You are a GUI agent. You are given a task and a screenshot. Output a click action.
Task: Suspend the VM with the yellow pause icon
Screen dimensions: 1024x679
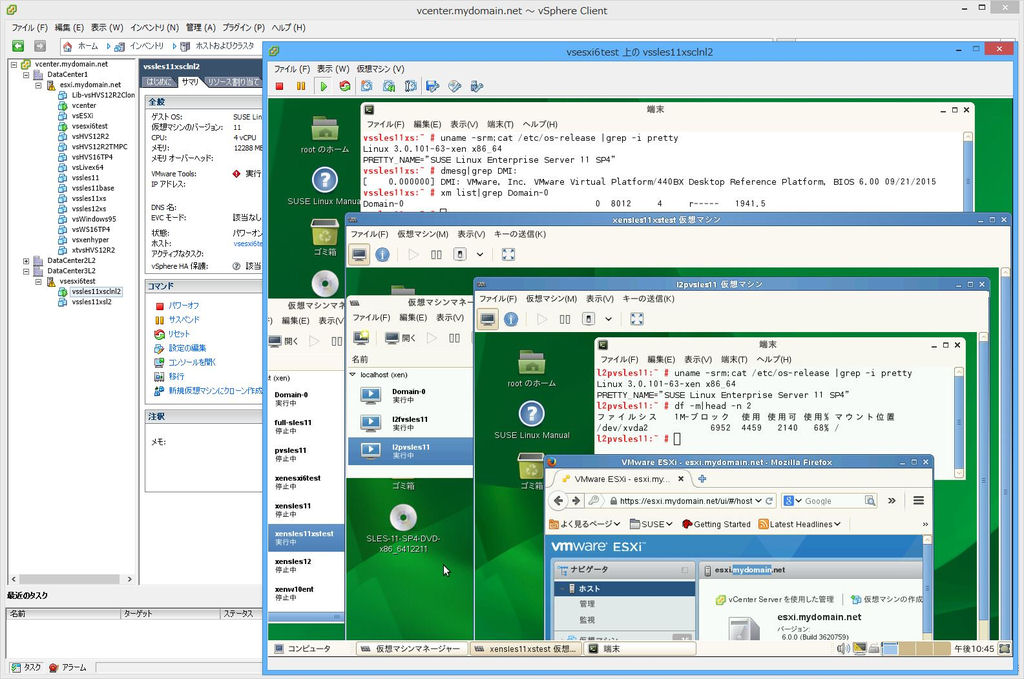pyautogui.click(x=301, y=86)
